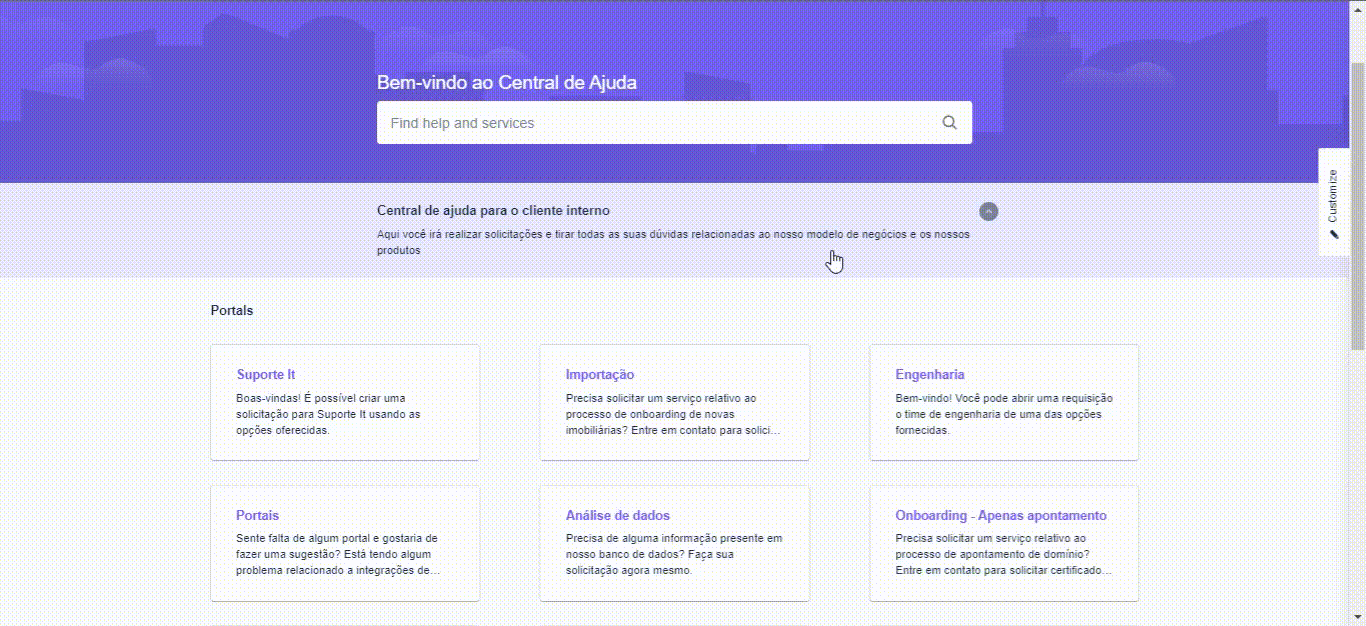Click the 'Bem-vindo ao Central de Ajuda' heading
Viewport: 1366px width, 626px height.
tap(506, 83)
